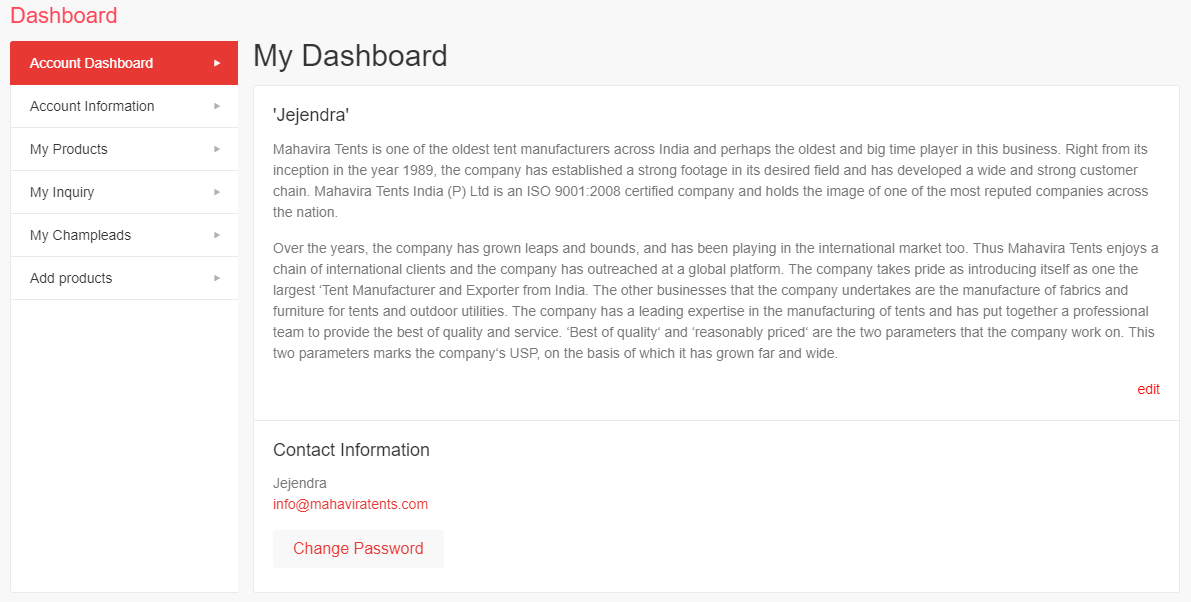
Task: Click the arrow icon beside My Champleads
Action: (x=217, y=235)
